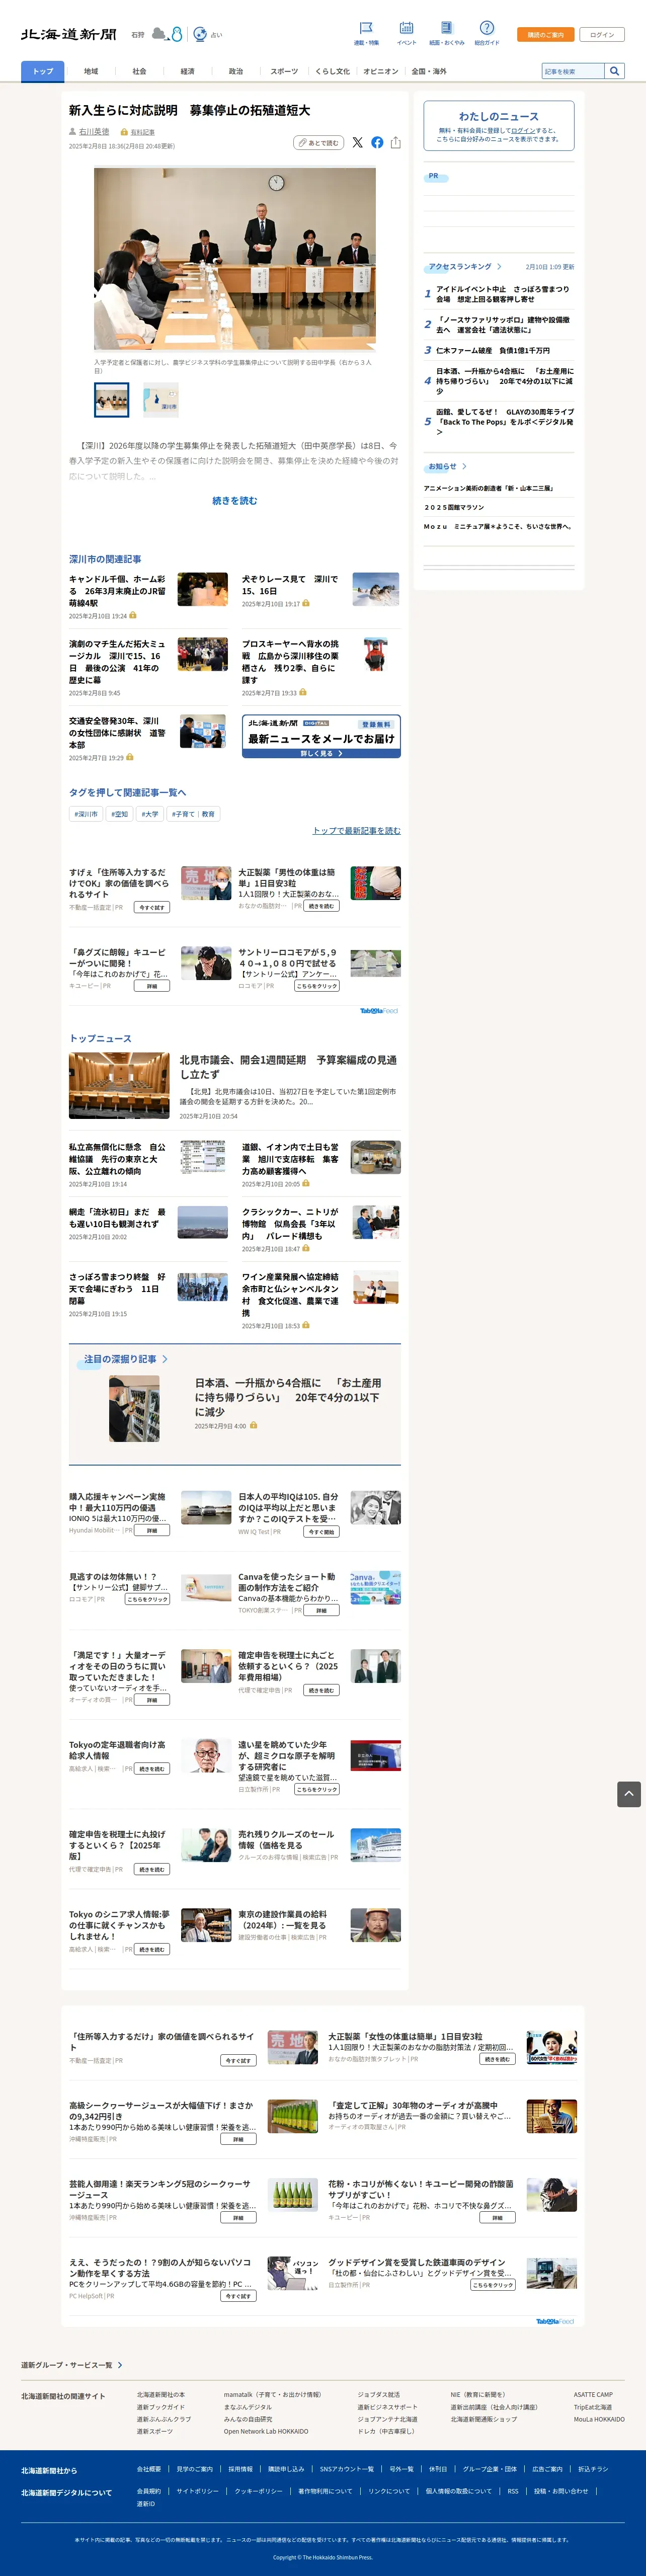Image resolution: width=646 pixels, height=2576 pixels.
Task: Click the lock icon beside 有料記事
Action: [x=124, y=132]
